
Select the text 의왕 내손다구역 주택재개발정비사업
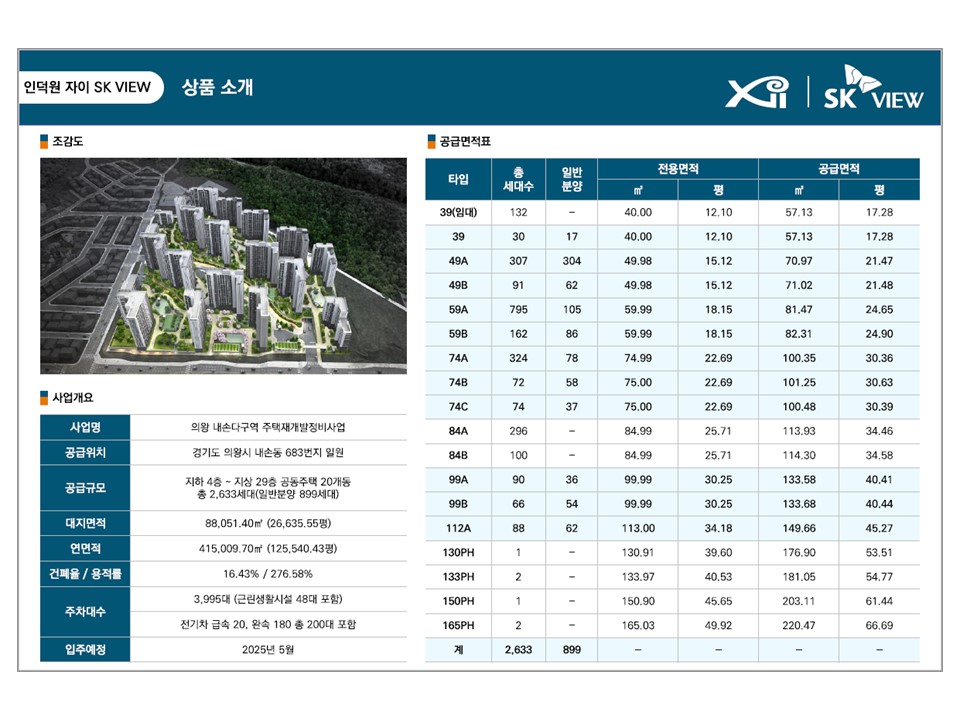pyautogui.click(x=268, y=427)
